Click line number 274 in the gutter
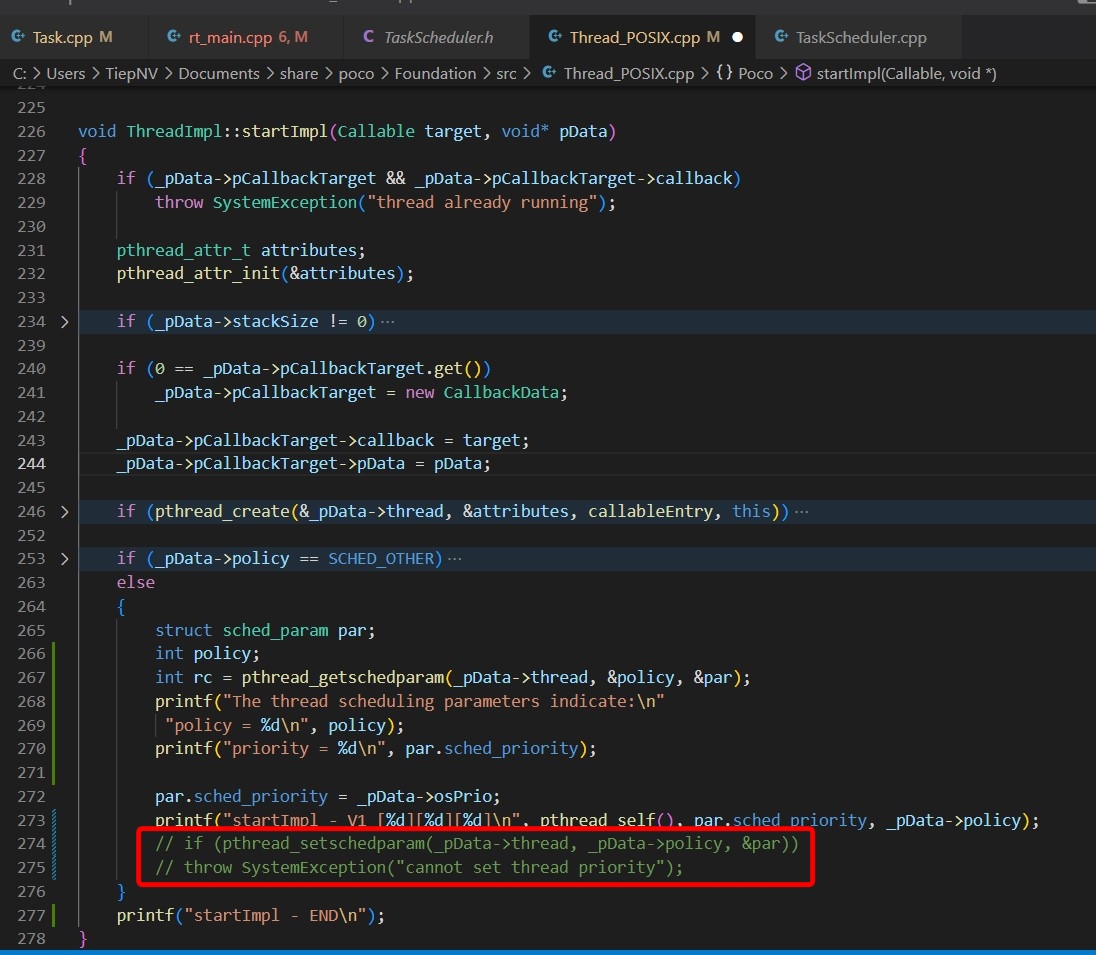The image size is (1096, 955). (31, 843)
